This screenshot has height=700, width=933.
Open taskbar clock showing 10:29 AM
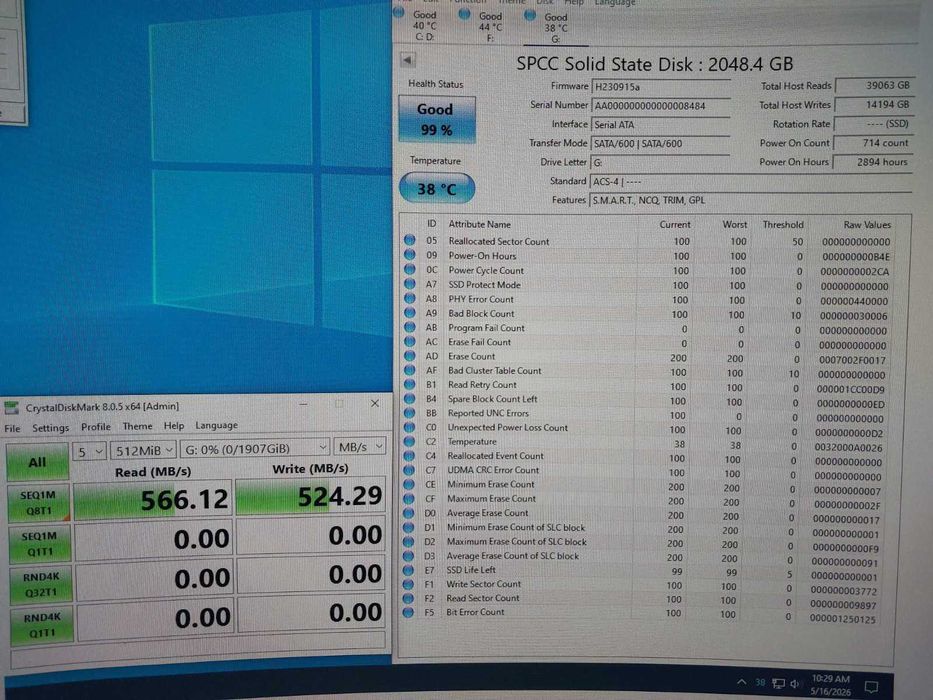click(830, 685)
